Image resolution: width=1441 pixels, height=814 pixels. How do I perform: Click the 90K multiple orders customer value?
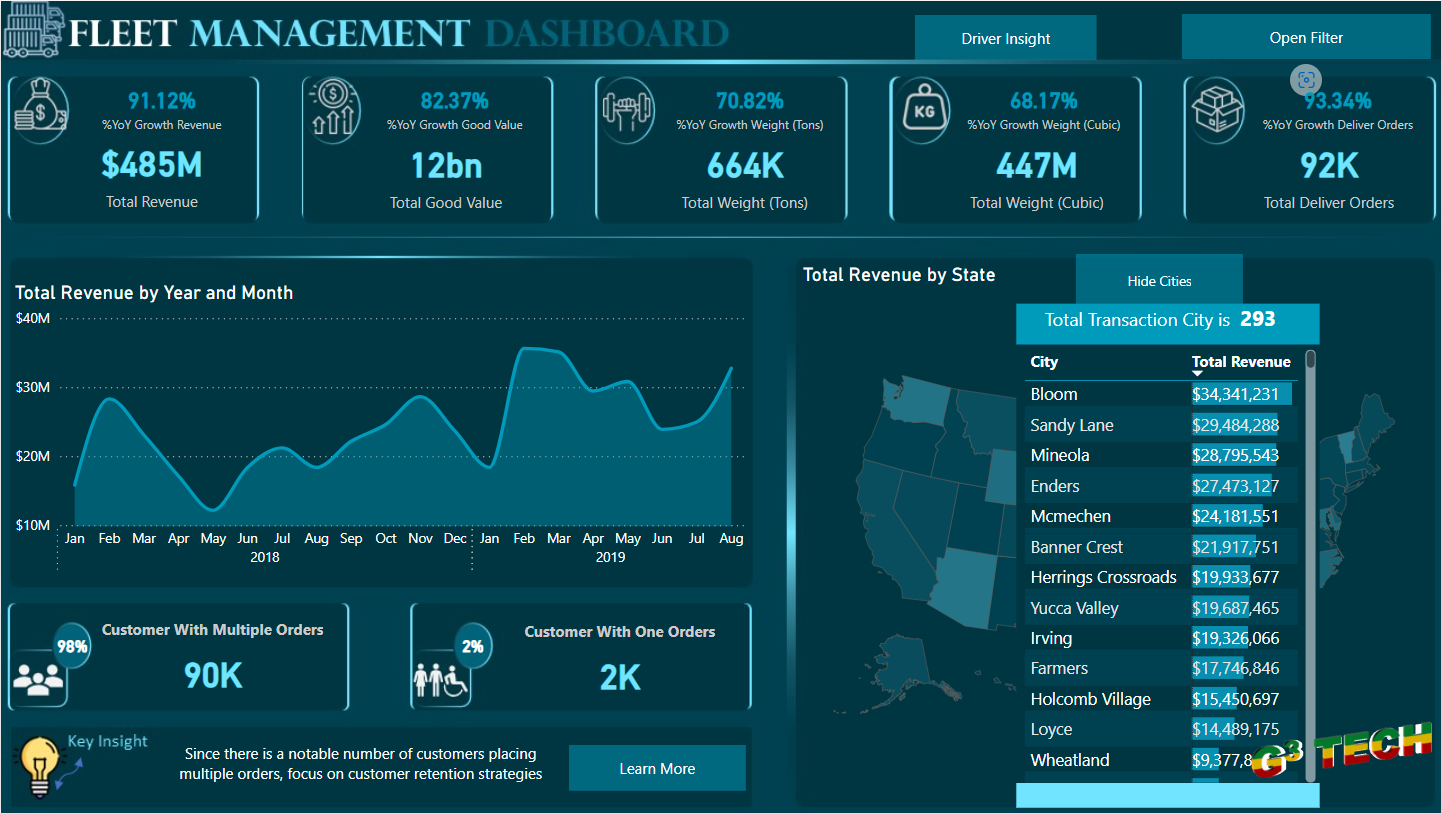pos(213,676)
